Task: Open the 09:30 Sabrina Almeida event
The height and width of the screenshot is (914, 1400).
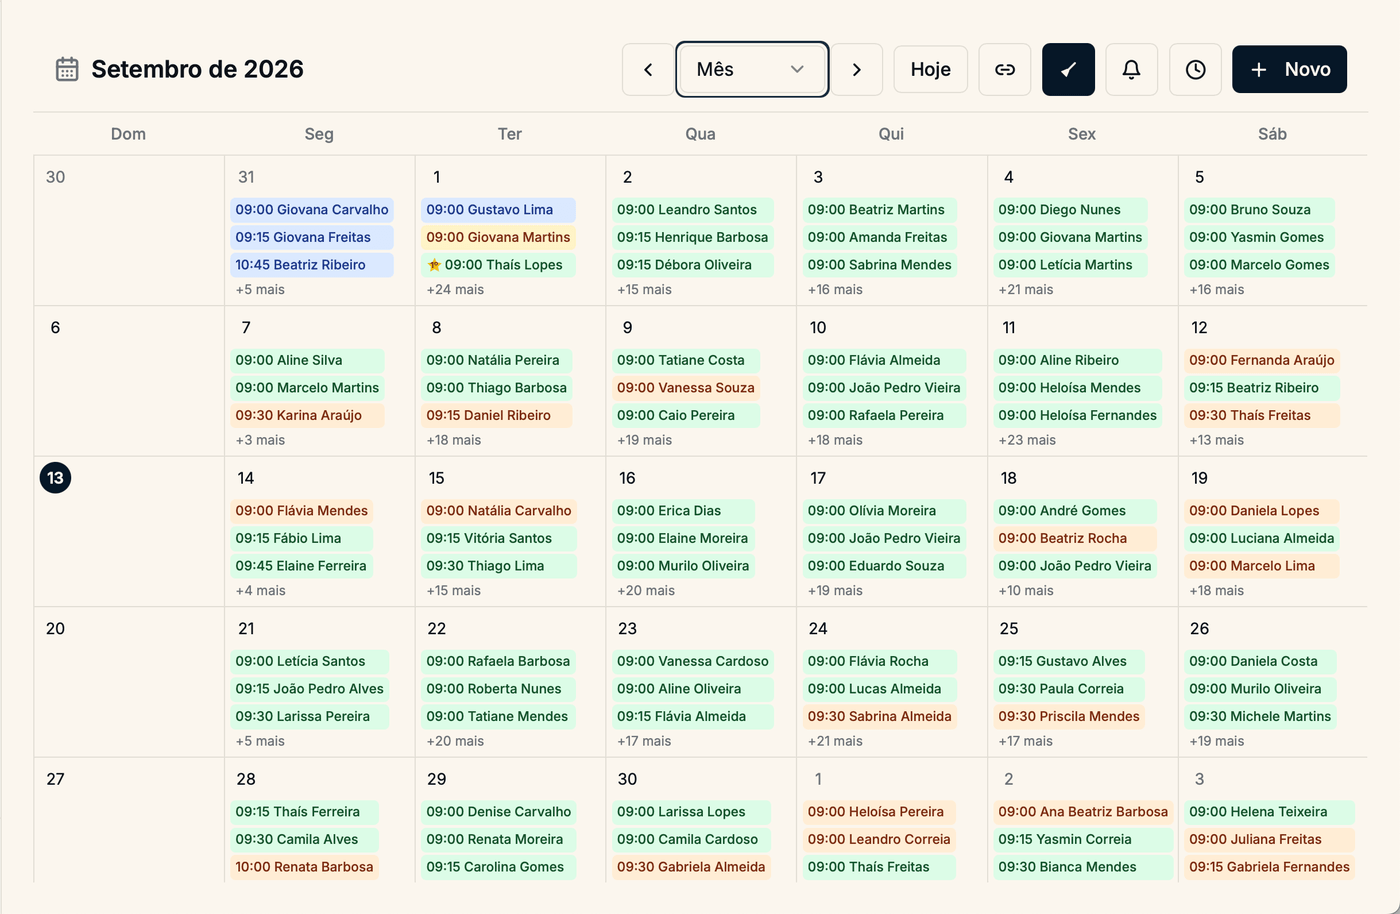Action: click(880, 716)
